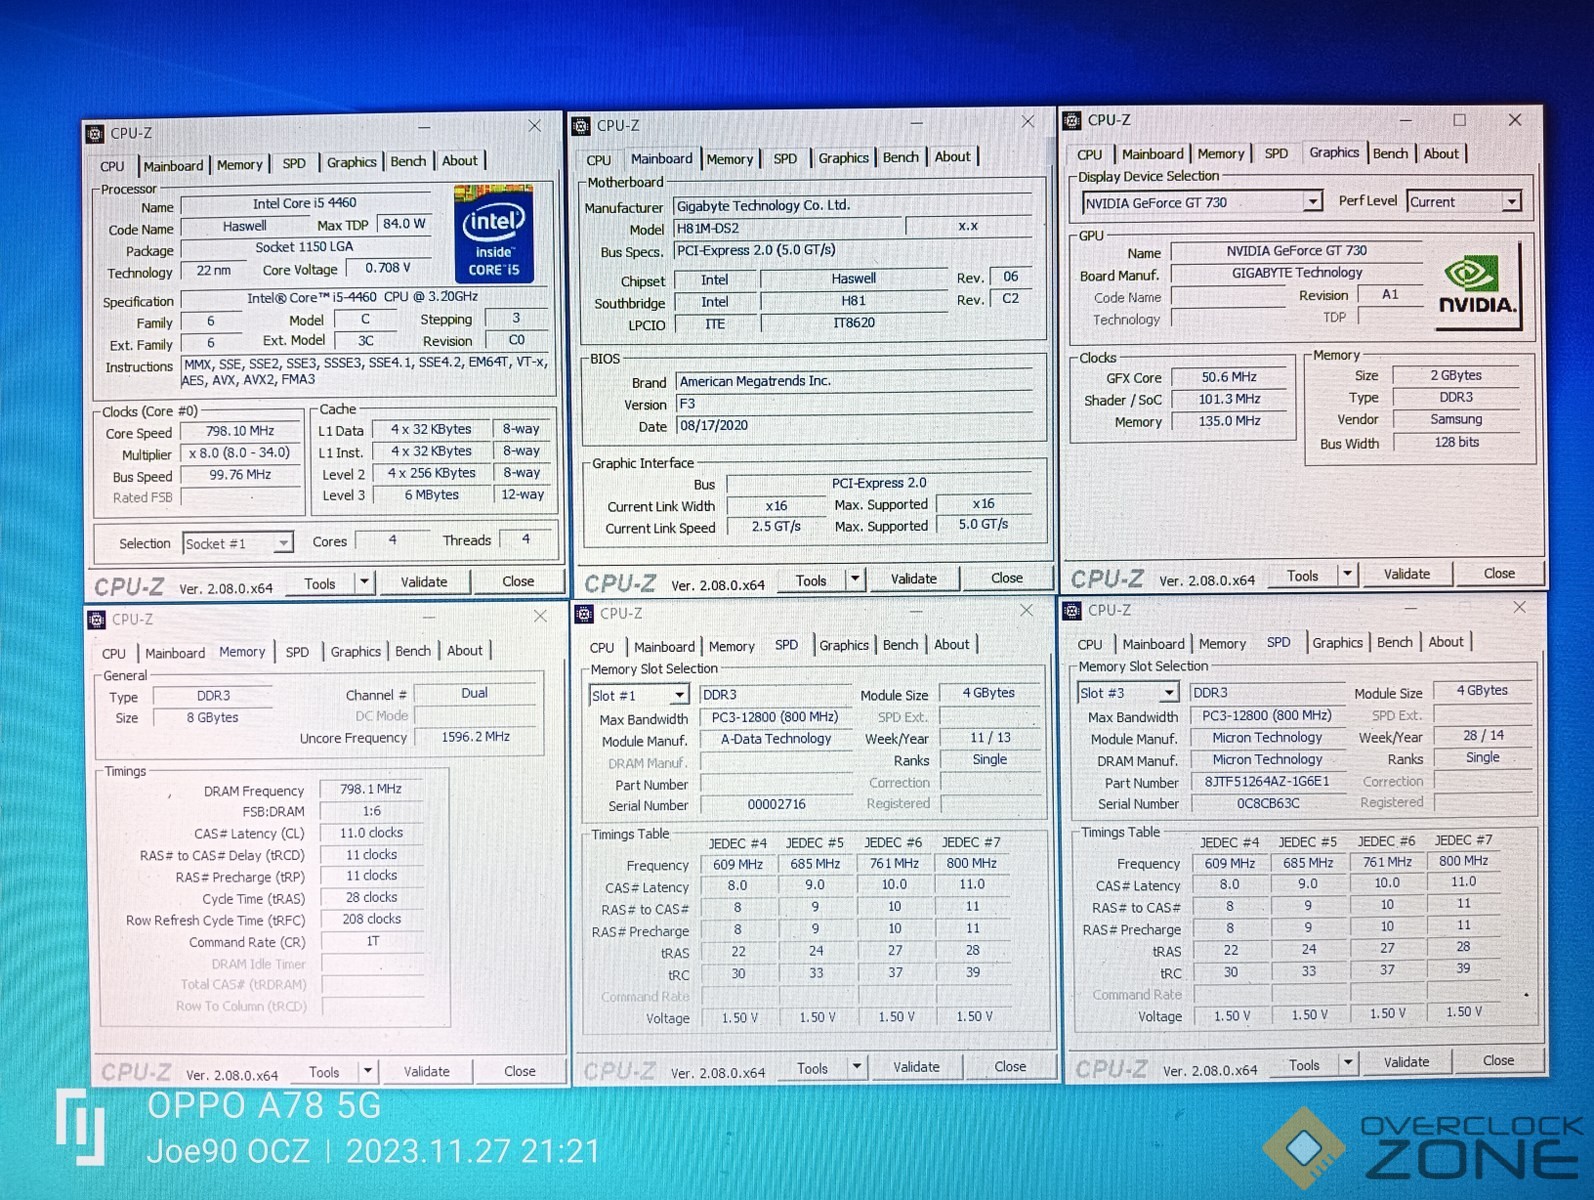The width and height of the screenshot is (1594, 1200).
Task: Click part number 8JTF51264AZ-1G6E1
Action: point(1267,782)
